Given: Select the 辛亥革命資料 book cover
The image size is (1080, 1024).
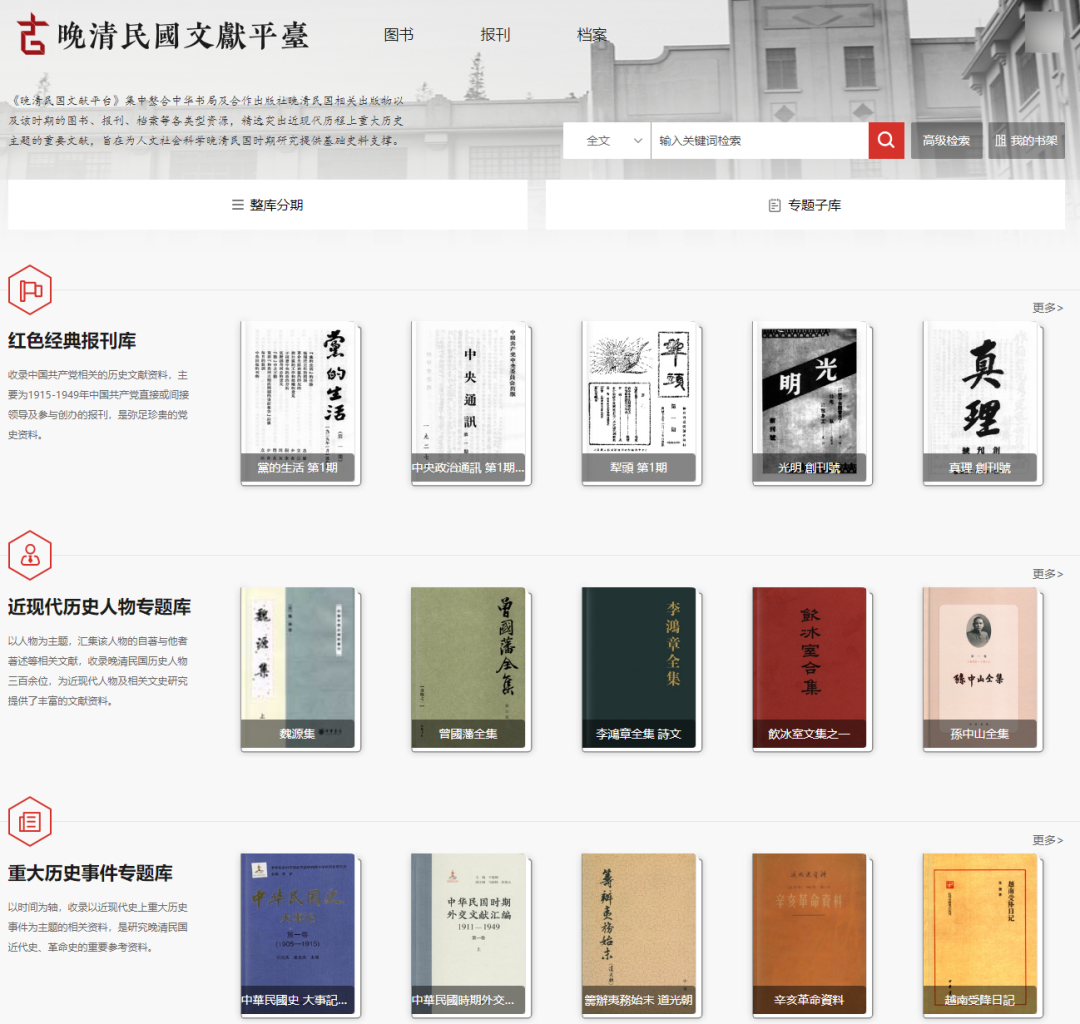Looking at the screenshot, I should coord(810,934).
